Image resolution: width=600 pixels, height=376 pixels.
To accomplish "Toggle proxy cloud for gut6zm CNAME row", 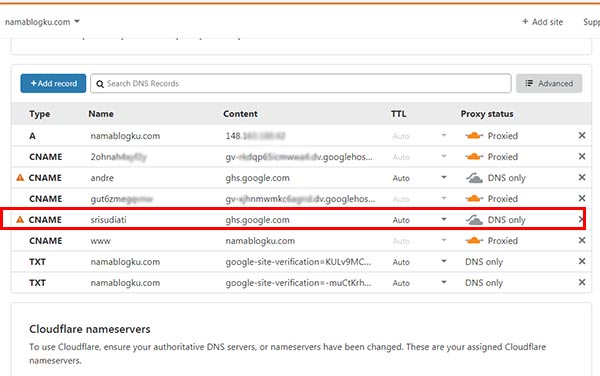I will 474,199.
